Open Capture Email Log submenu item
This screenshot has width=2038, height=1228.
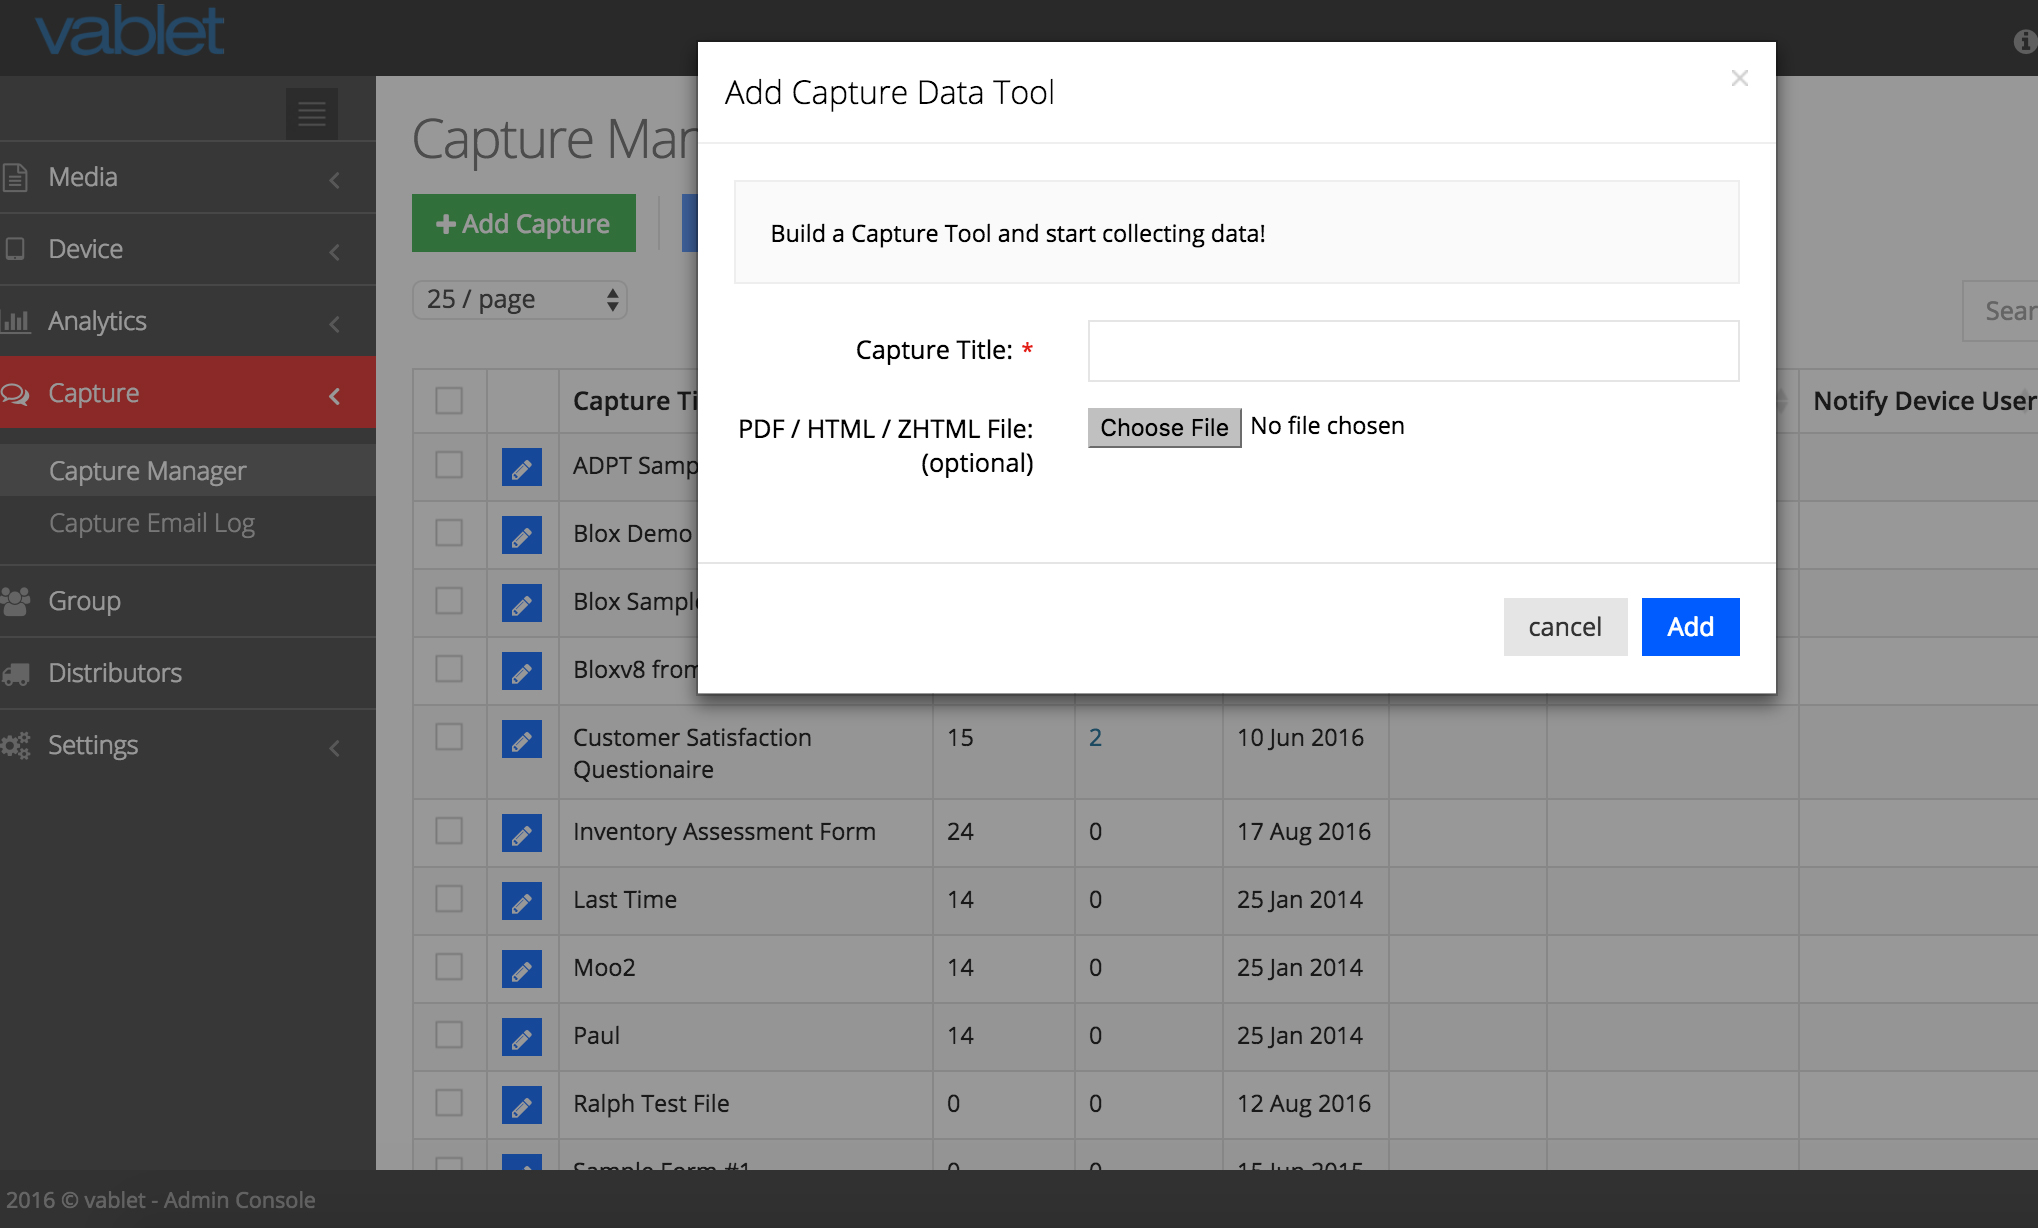click(x=152, y=523)
